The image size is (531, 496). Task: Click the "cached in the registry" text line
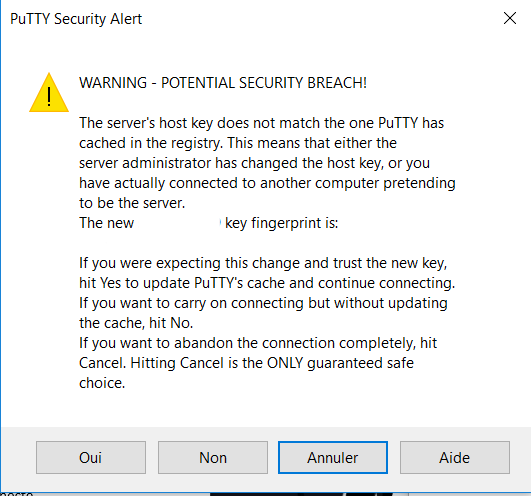click(238, 143)
